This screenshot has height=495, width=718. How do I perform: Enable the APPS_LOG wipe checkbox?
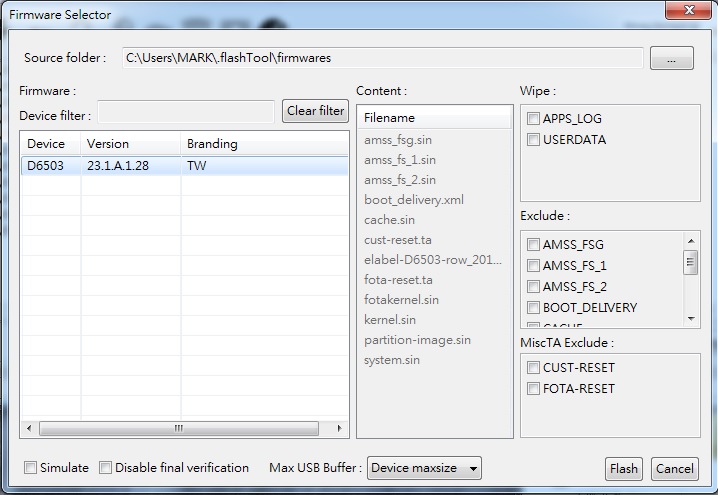click(533, 119)
